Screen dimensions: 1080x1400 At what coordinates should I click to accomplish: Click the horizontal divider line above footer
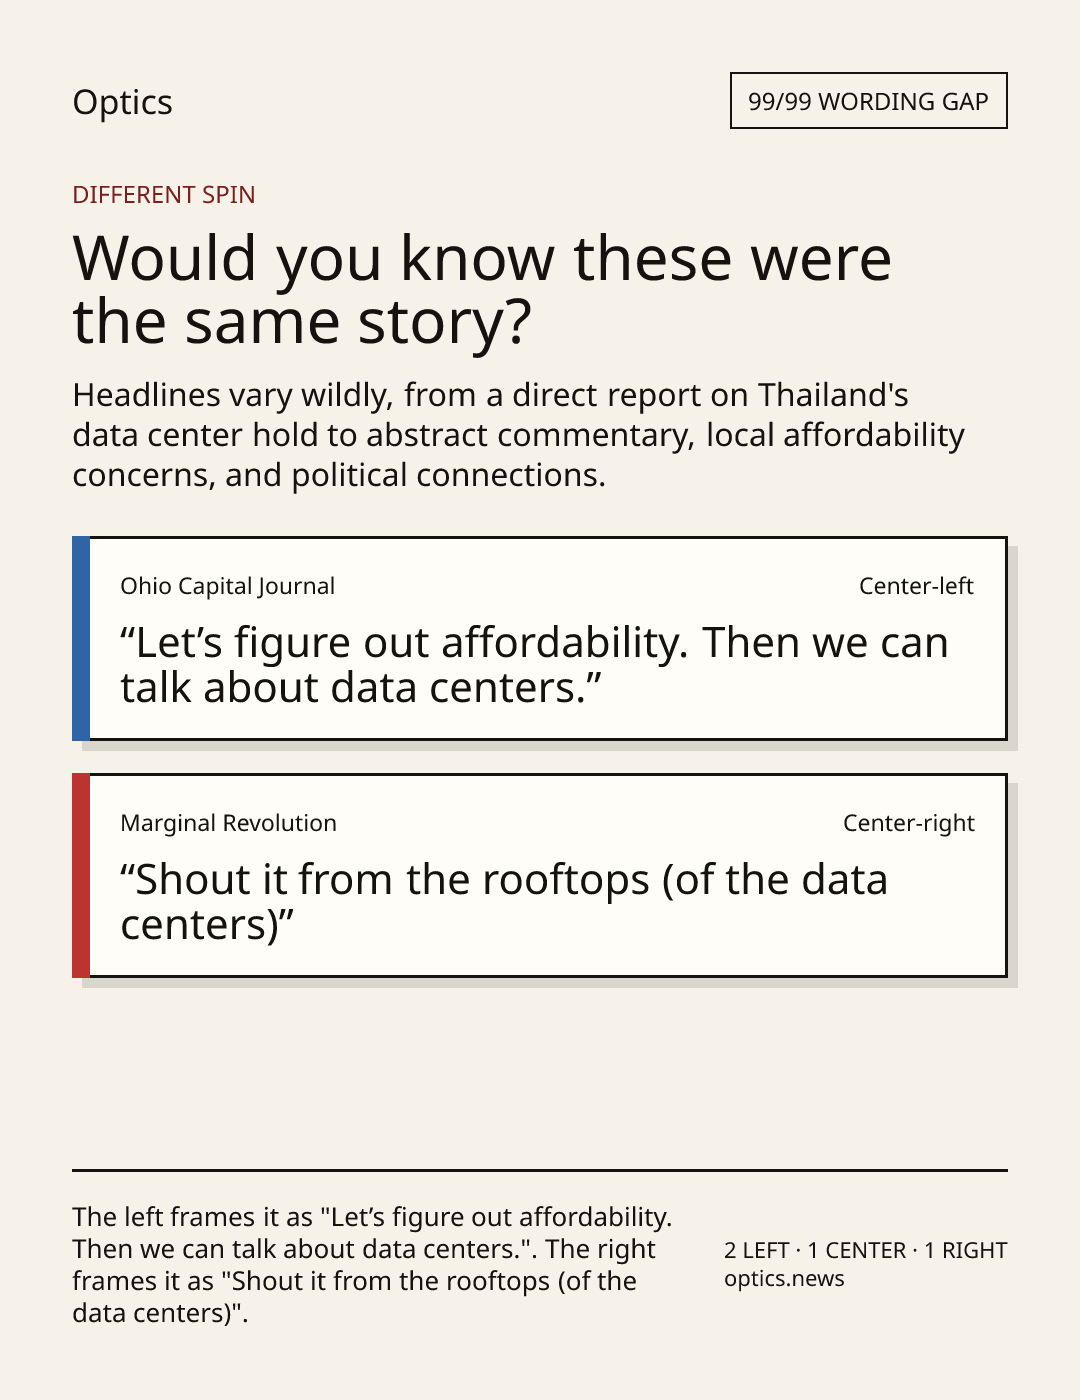540,1170
